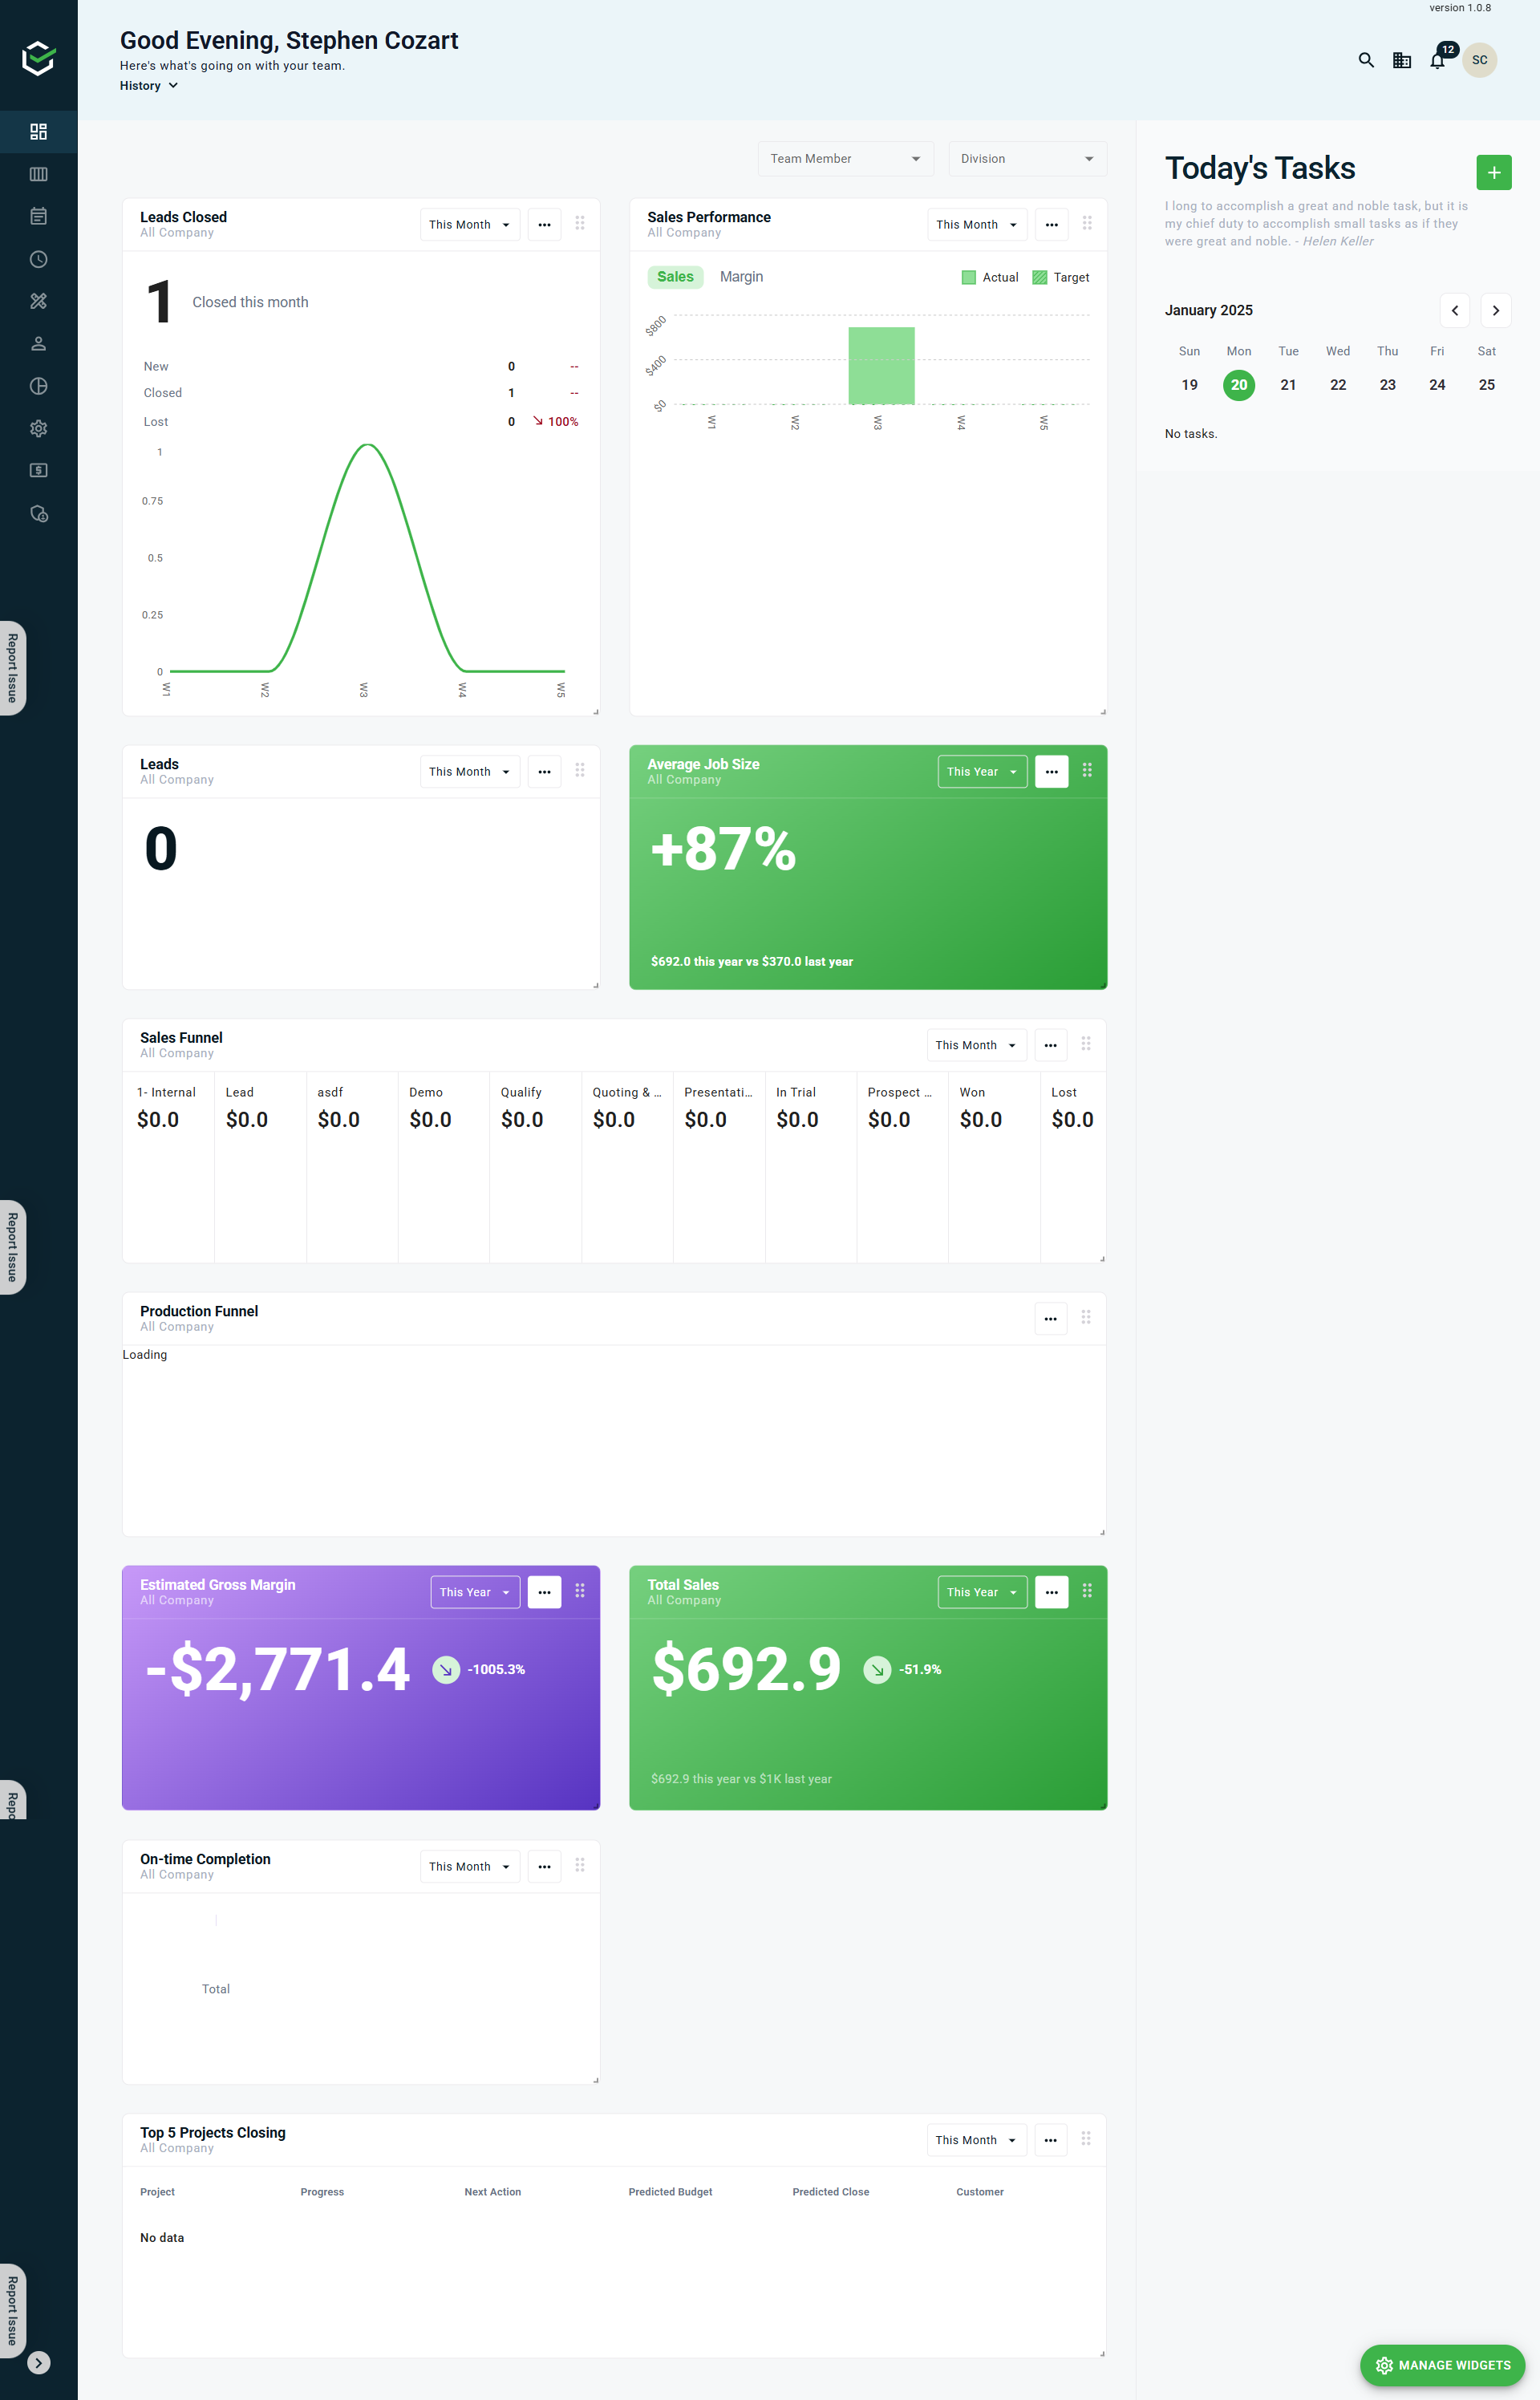Viewport: 1540px width, 2400px height.
Task: Add a new task with plus button
Action: click(x=1494, y=172)
